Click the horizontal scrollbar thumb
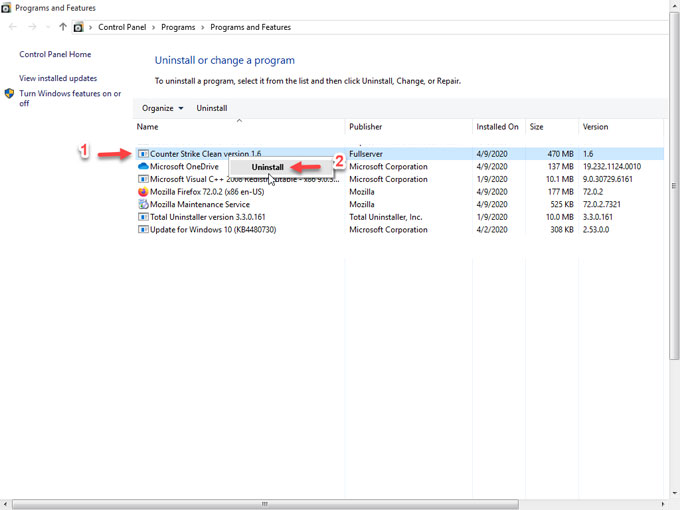Image resolution: width=680 pixels, height=510 pixels. click(x=265, y=504)
